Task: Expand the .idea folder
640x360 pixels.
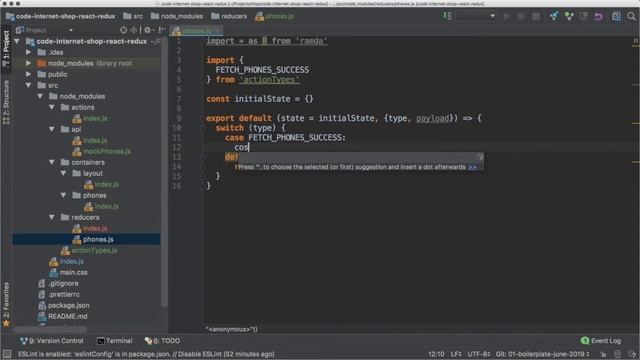Action: 29,52
